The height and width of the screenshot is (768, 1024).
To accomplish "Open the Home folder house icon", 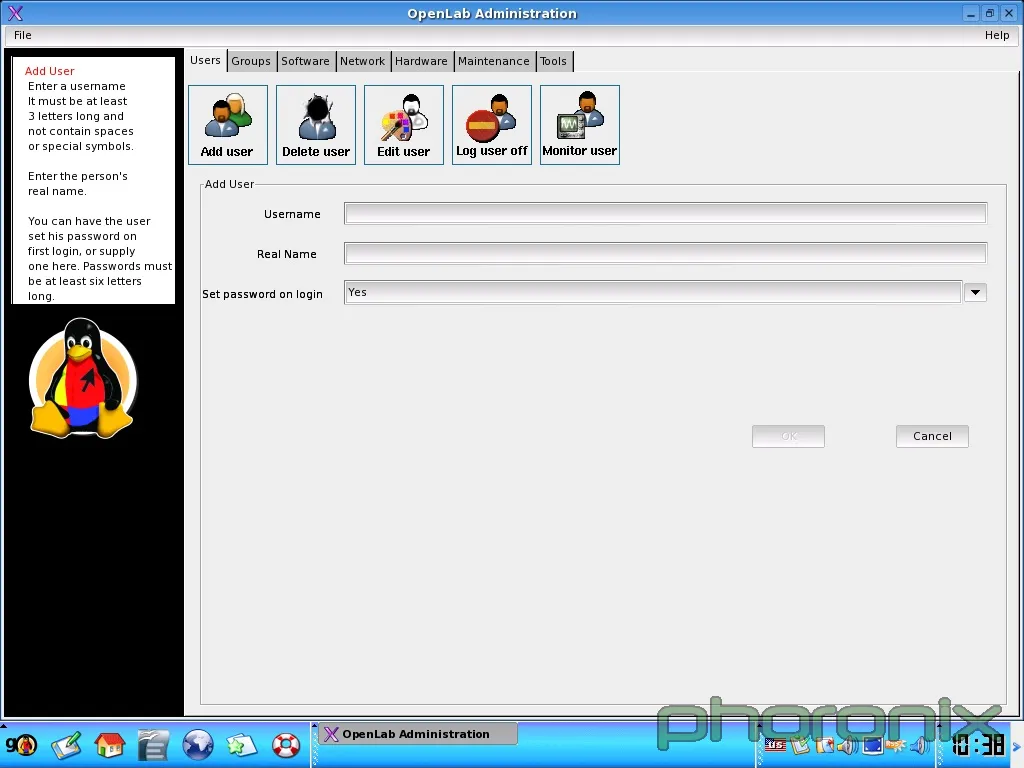I will click(x=110, y=744).
